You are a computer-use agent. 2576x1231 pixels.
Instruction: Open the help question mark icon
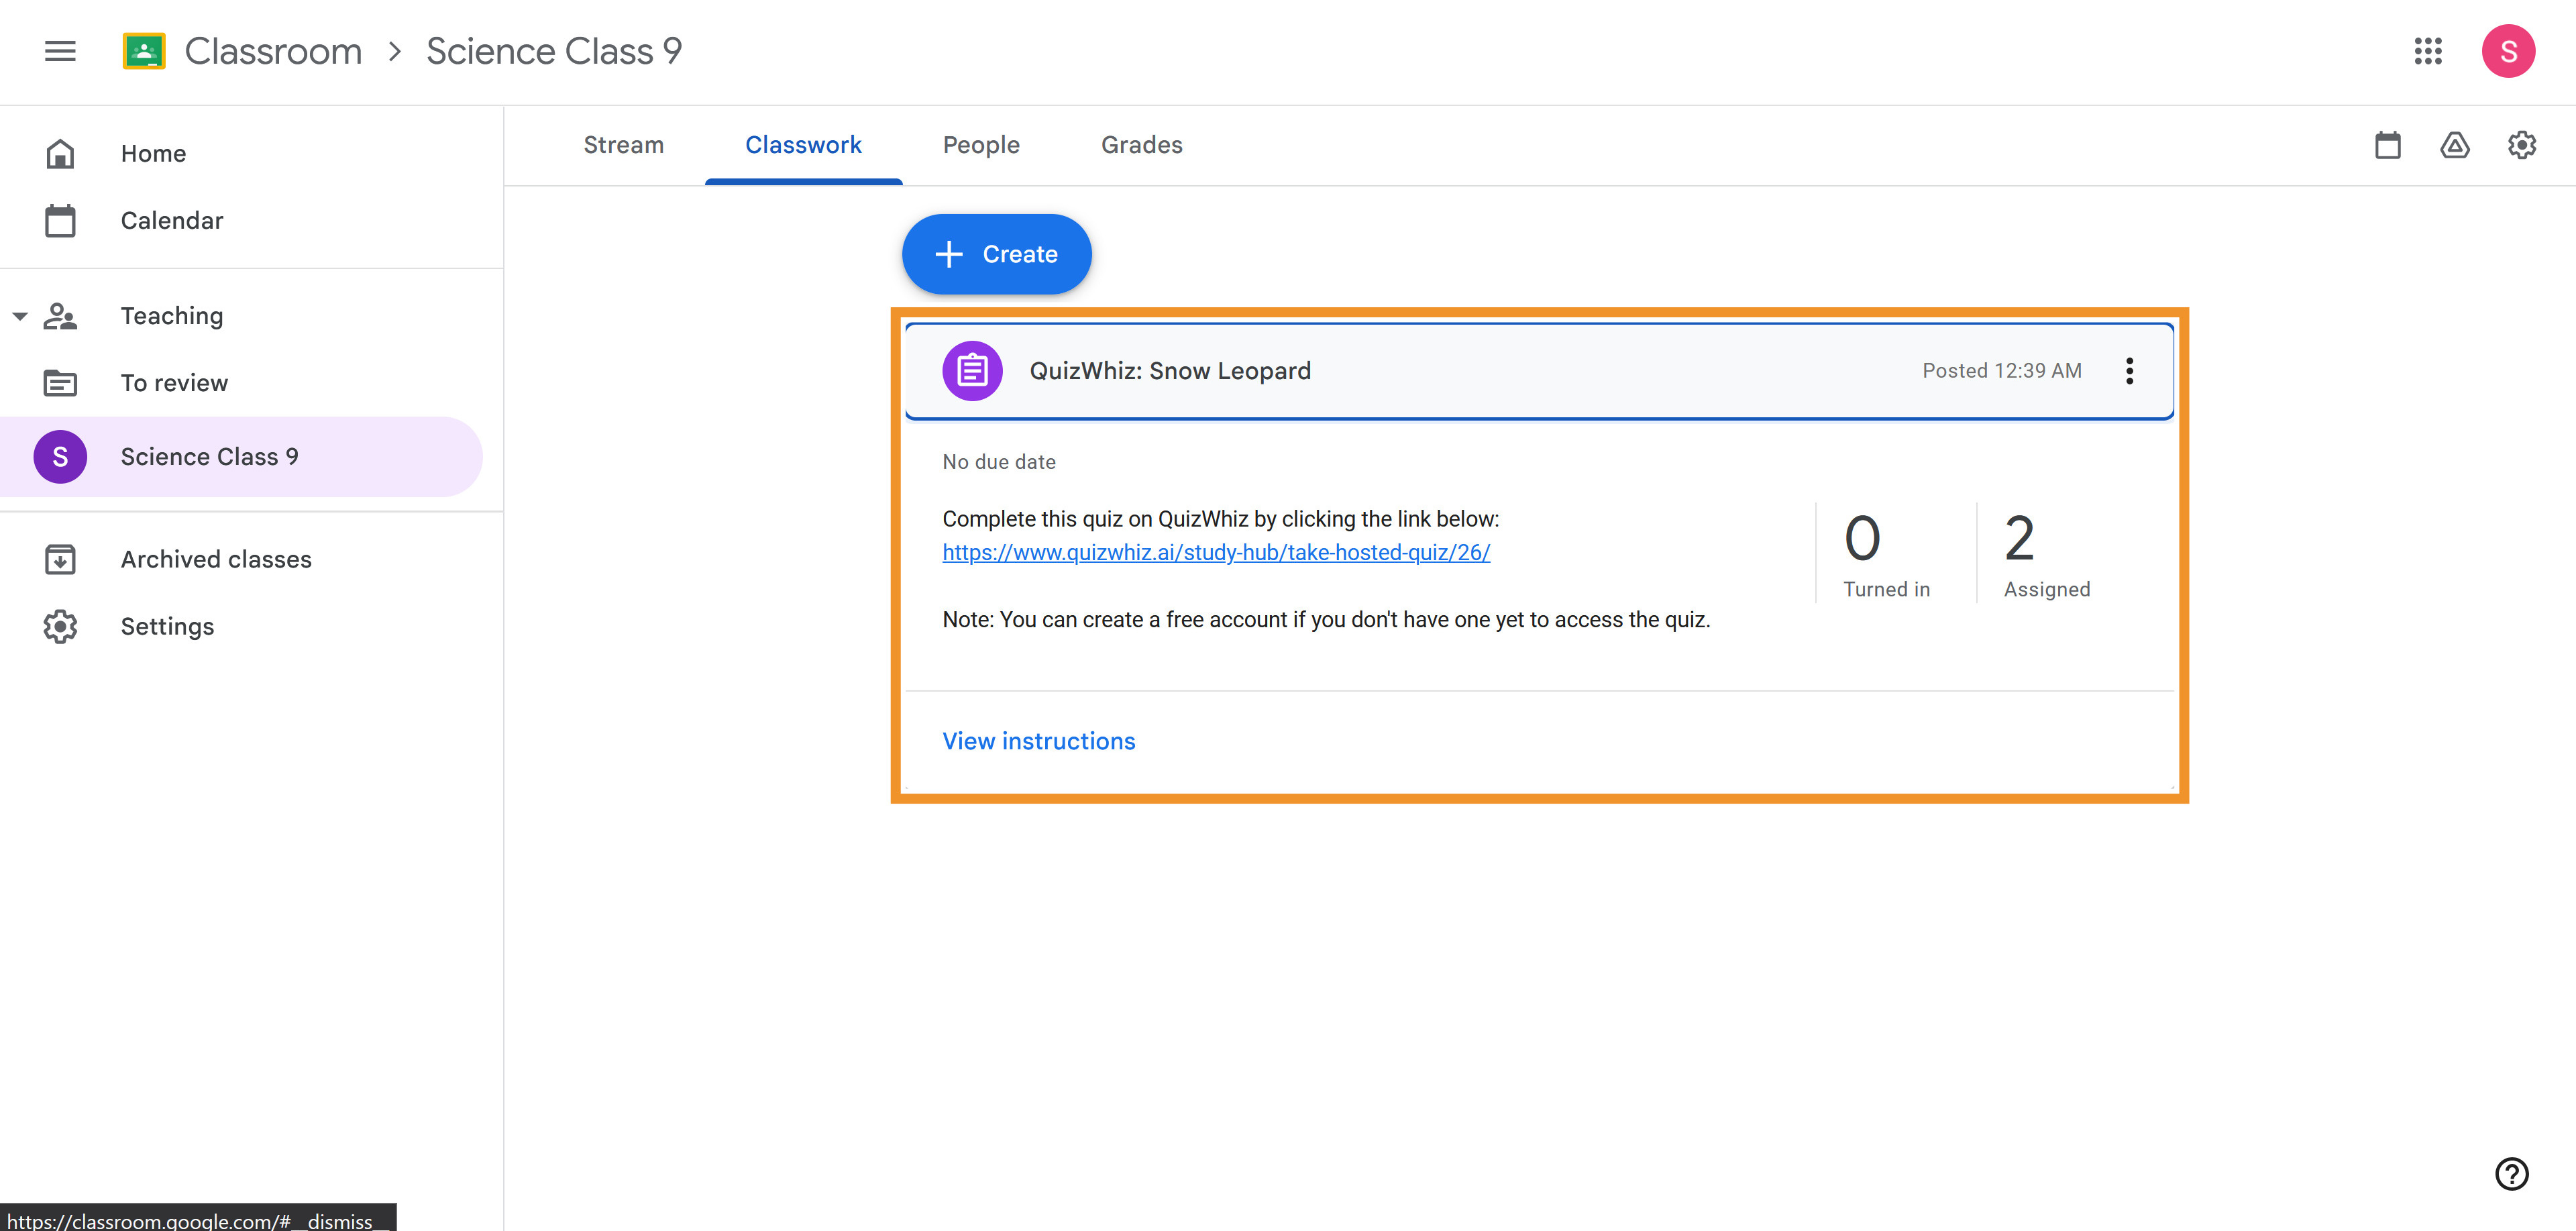pos(2512,1174)
